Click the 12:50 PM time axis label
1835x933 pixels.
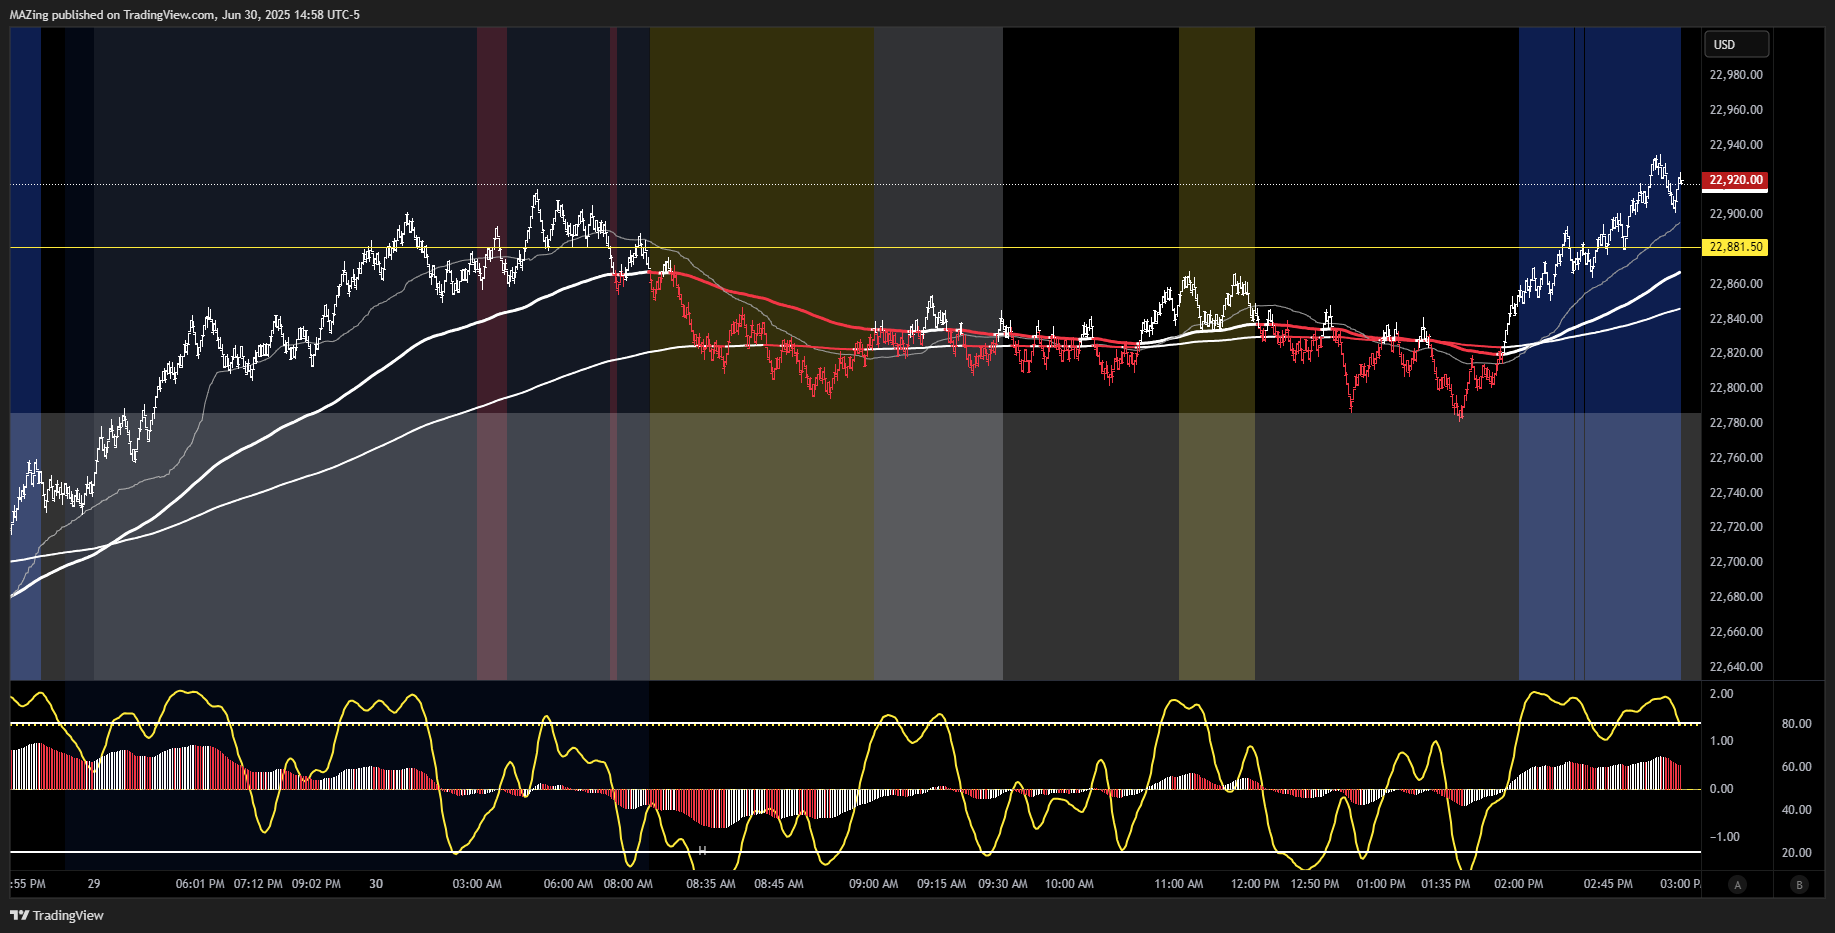click(x=1315, y=884)
